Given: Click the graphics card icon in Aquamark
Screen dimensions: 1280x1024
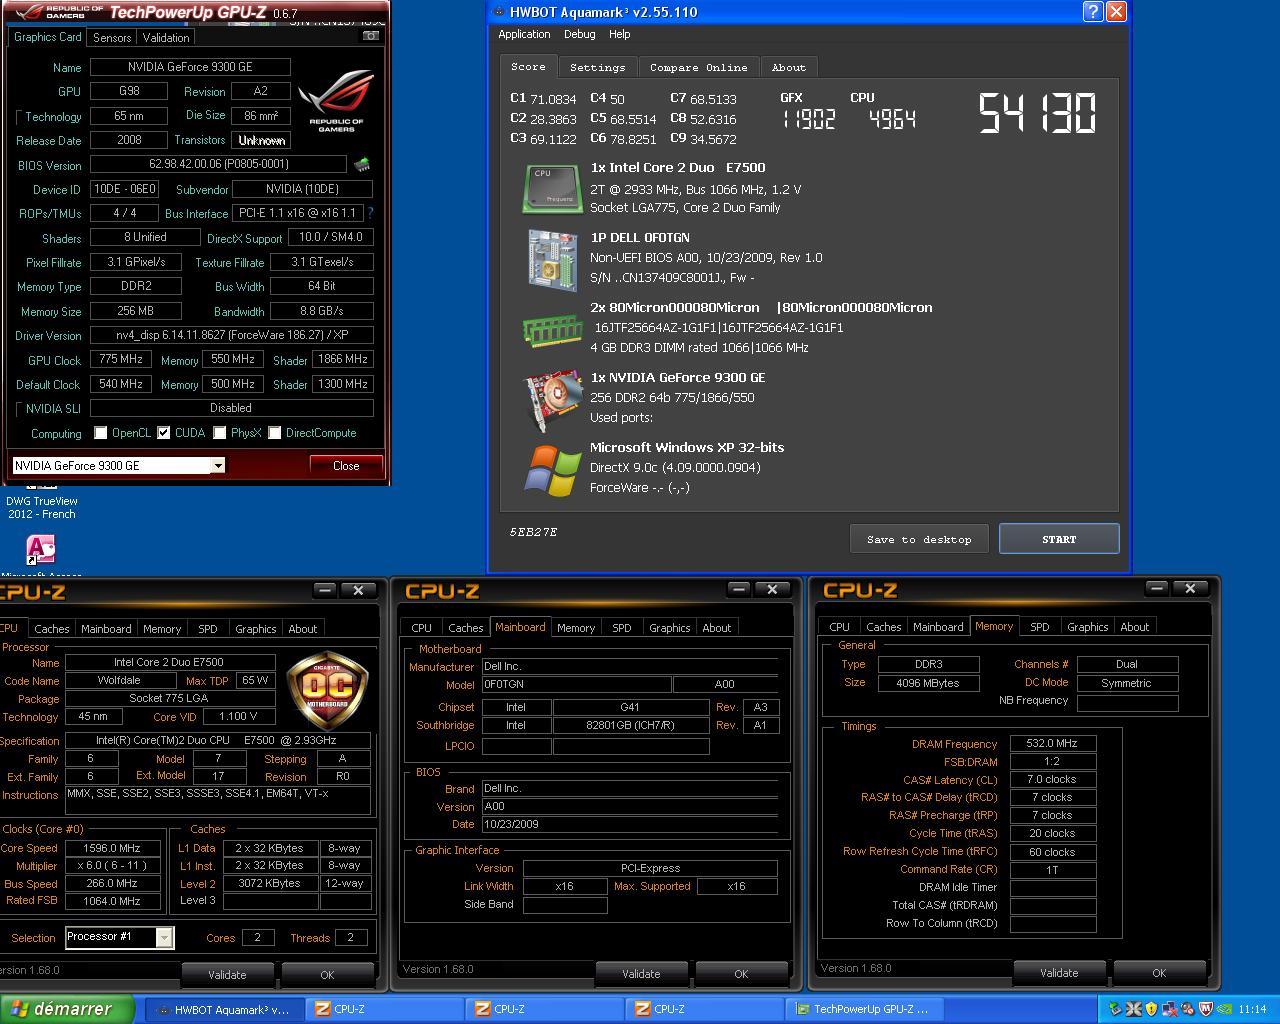Looking at the screenshot, I should 552,399.
